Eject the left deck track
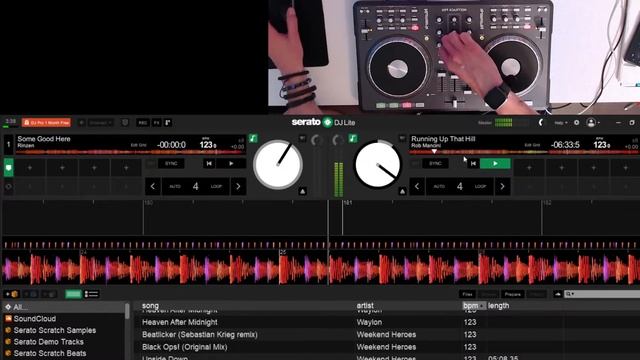Viewport: 640px width, 360px height. (302, 191)
